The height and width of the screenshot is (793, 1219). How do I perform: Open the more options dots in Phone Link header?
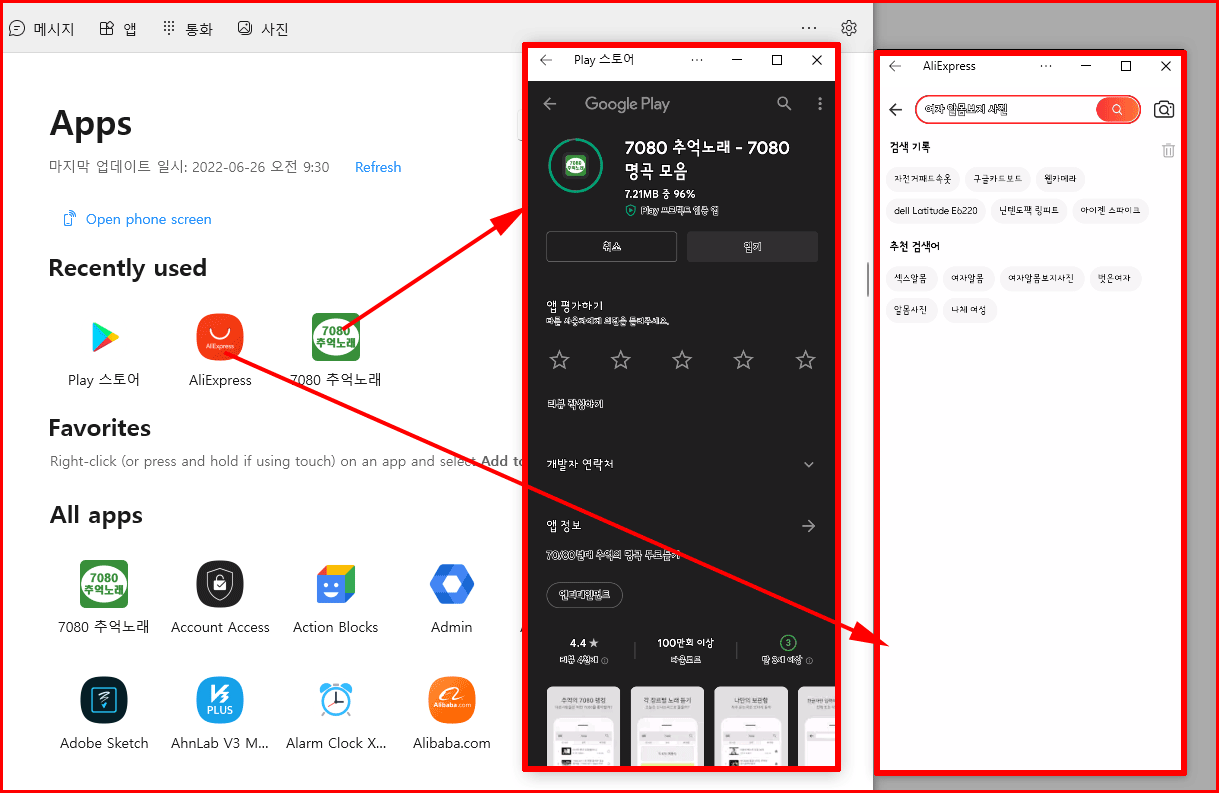pos(809,28)
